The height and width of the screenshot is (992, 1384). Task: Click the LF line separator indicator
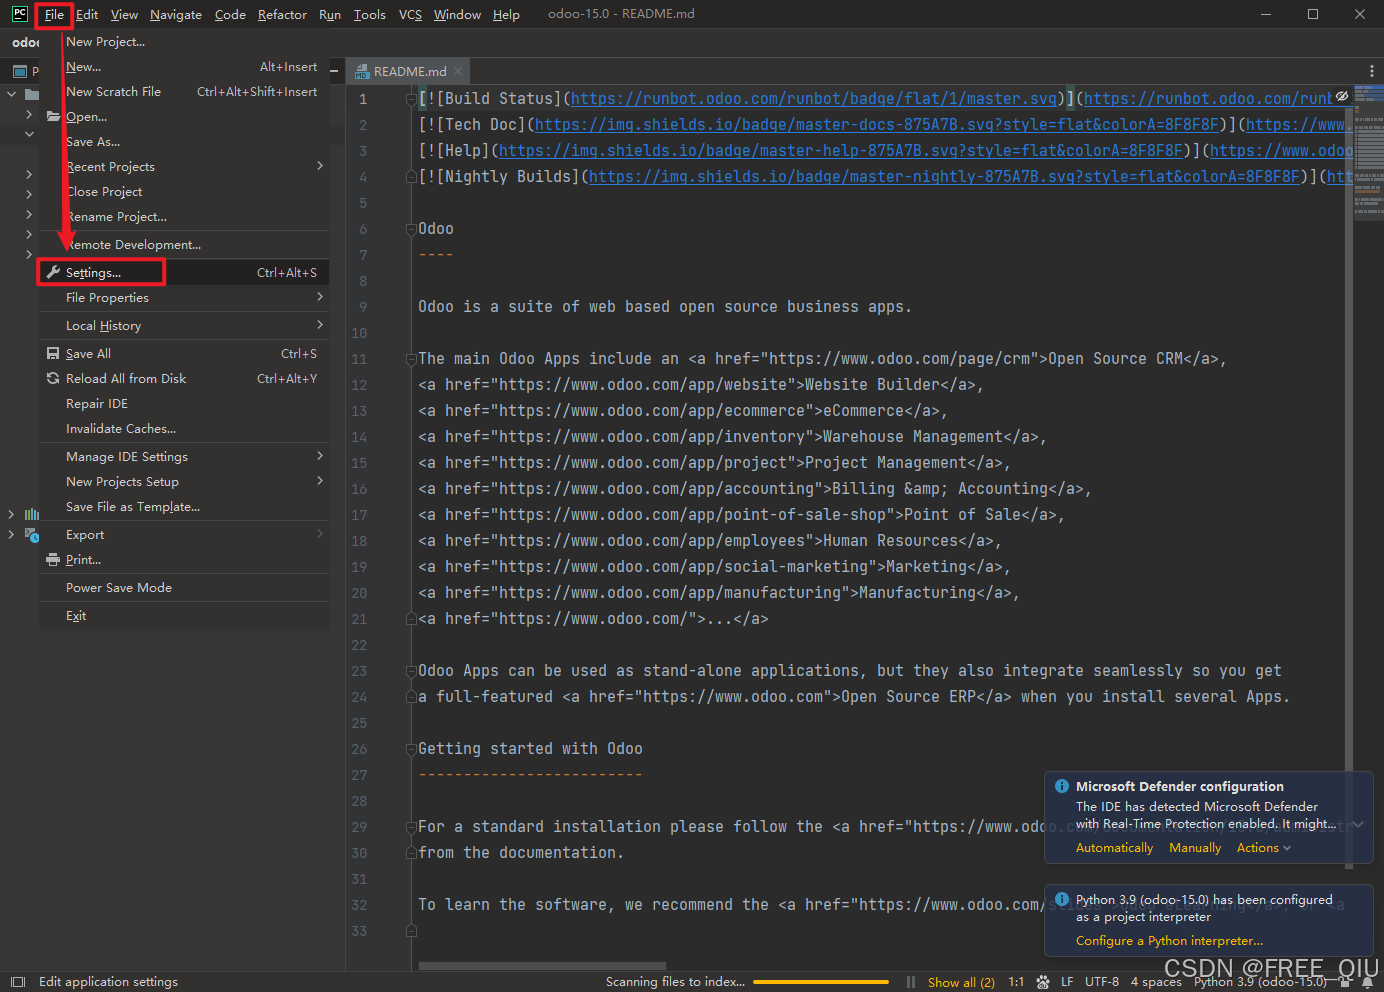[1067, 982]
